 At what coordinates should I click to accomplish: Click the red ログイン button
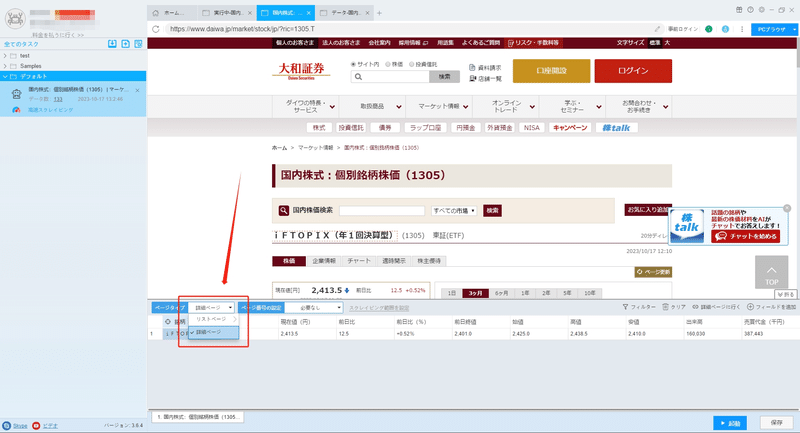[x=633, y=71]
